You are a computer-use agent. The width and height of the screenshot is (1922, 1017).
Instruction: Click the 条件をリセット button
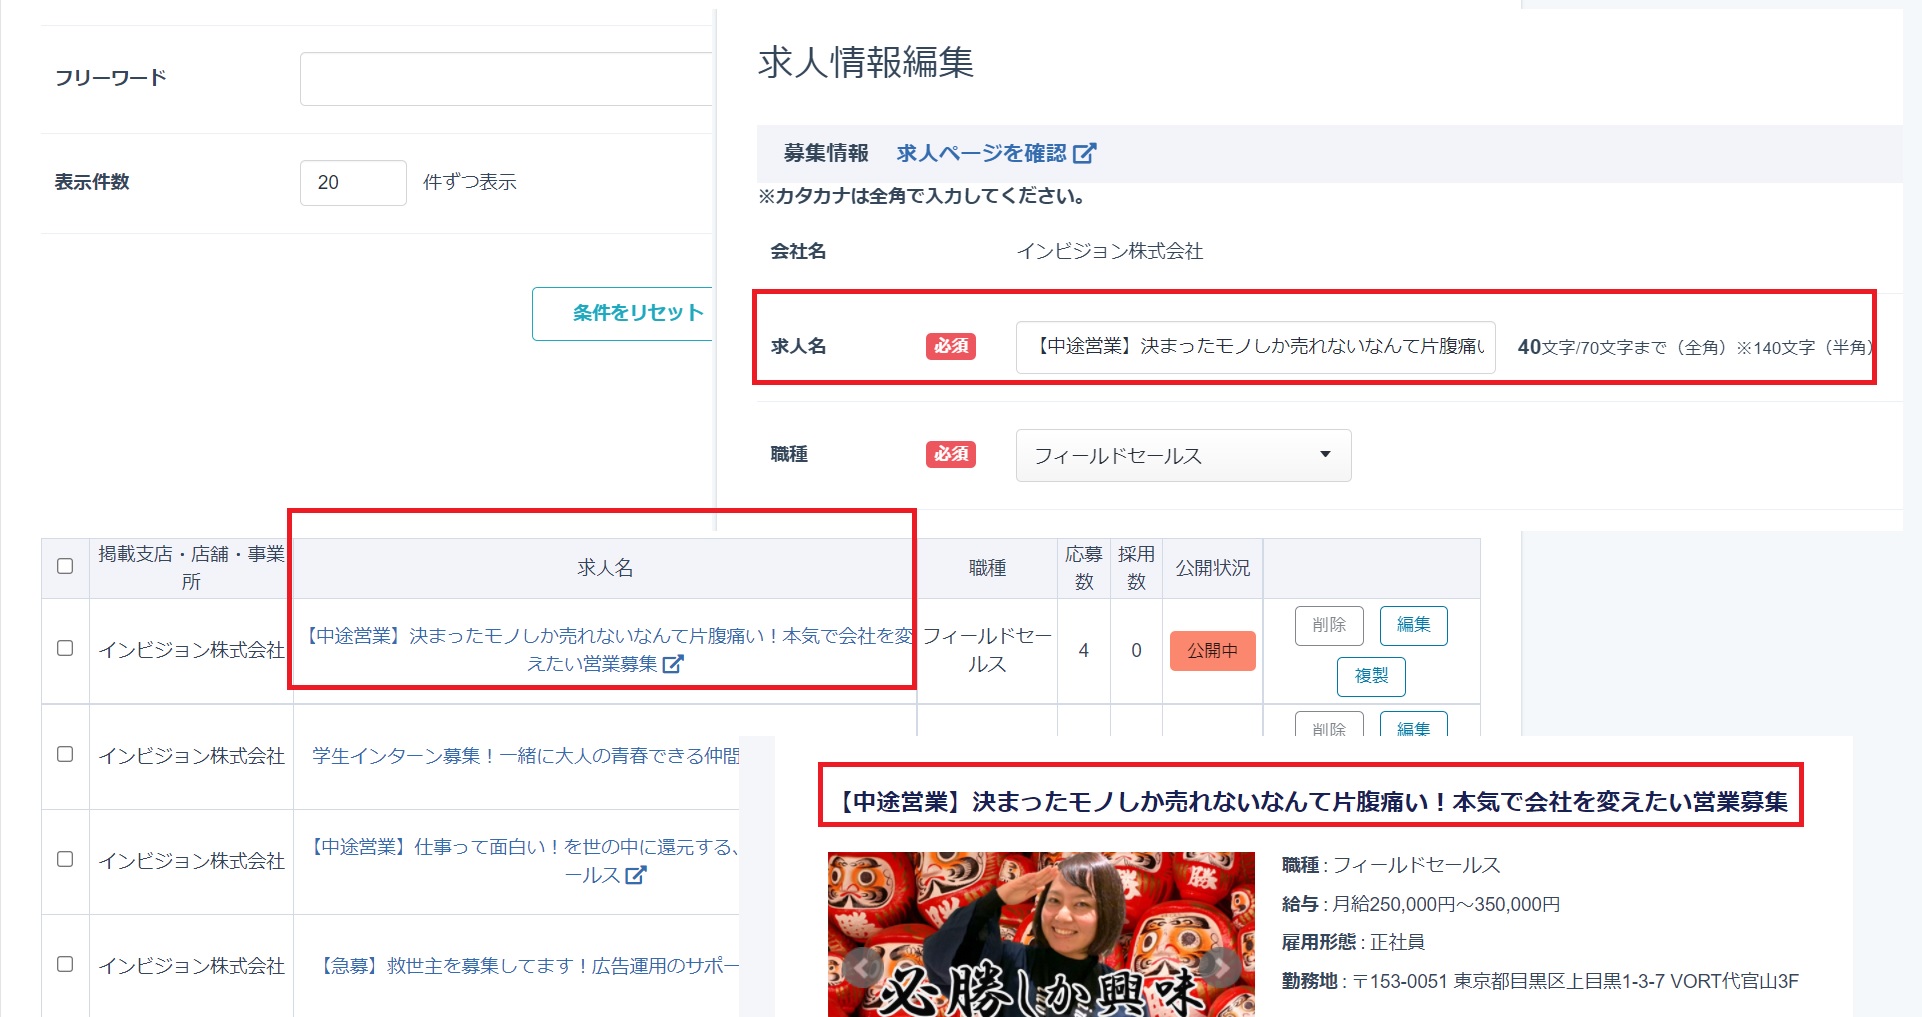[636, 313]
